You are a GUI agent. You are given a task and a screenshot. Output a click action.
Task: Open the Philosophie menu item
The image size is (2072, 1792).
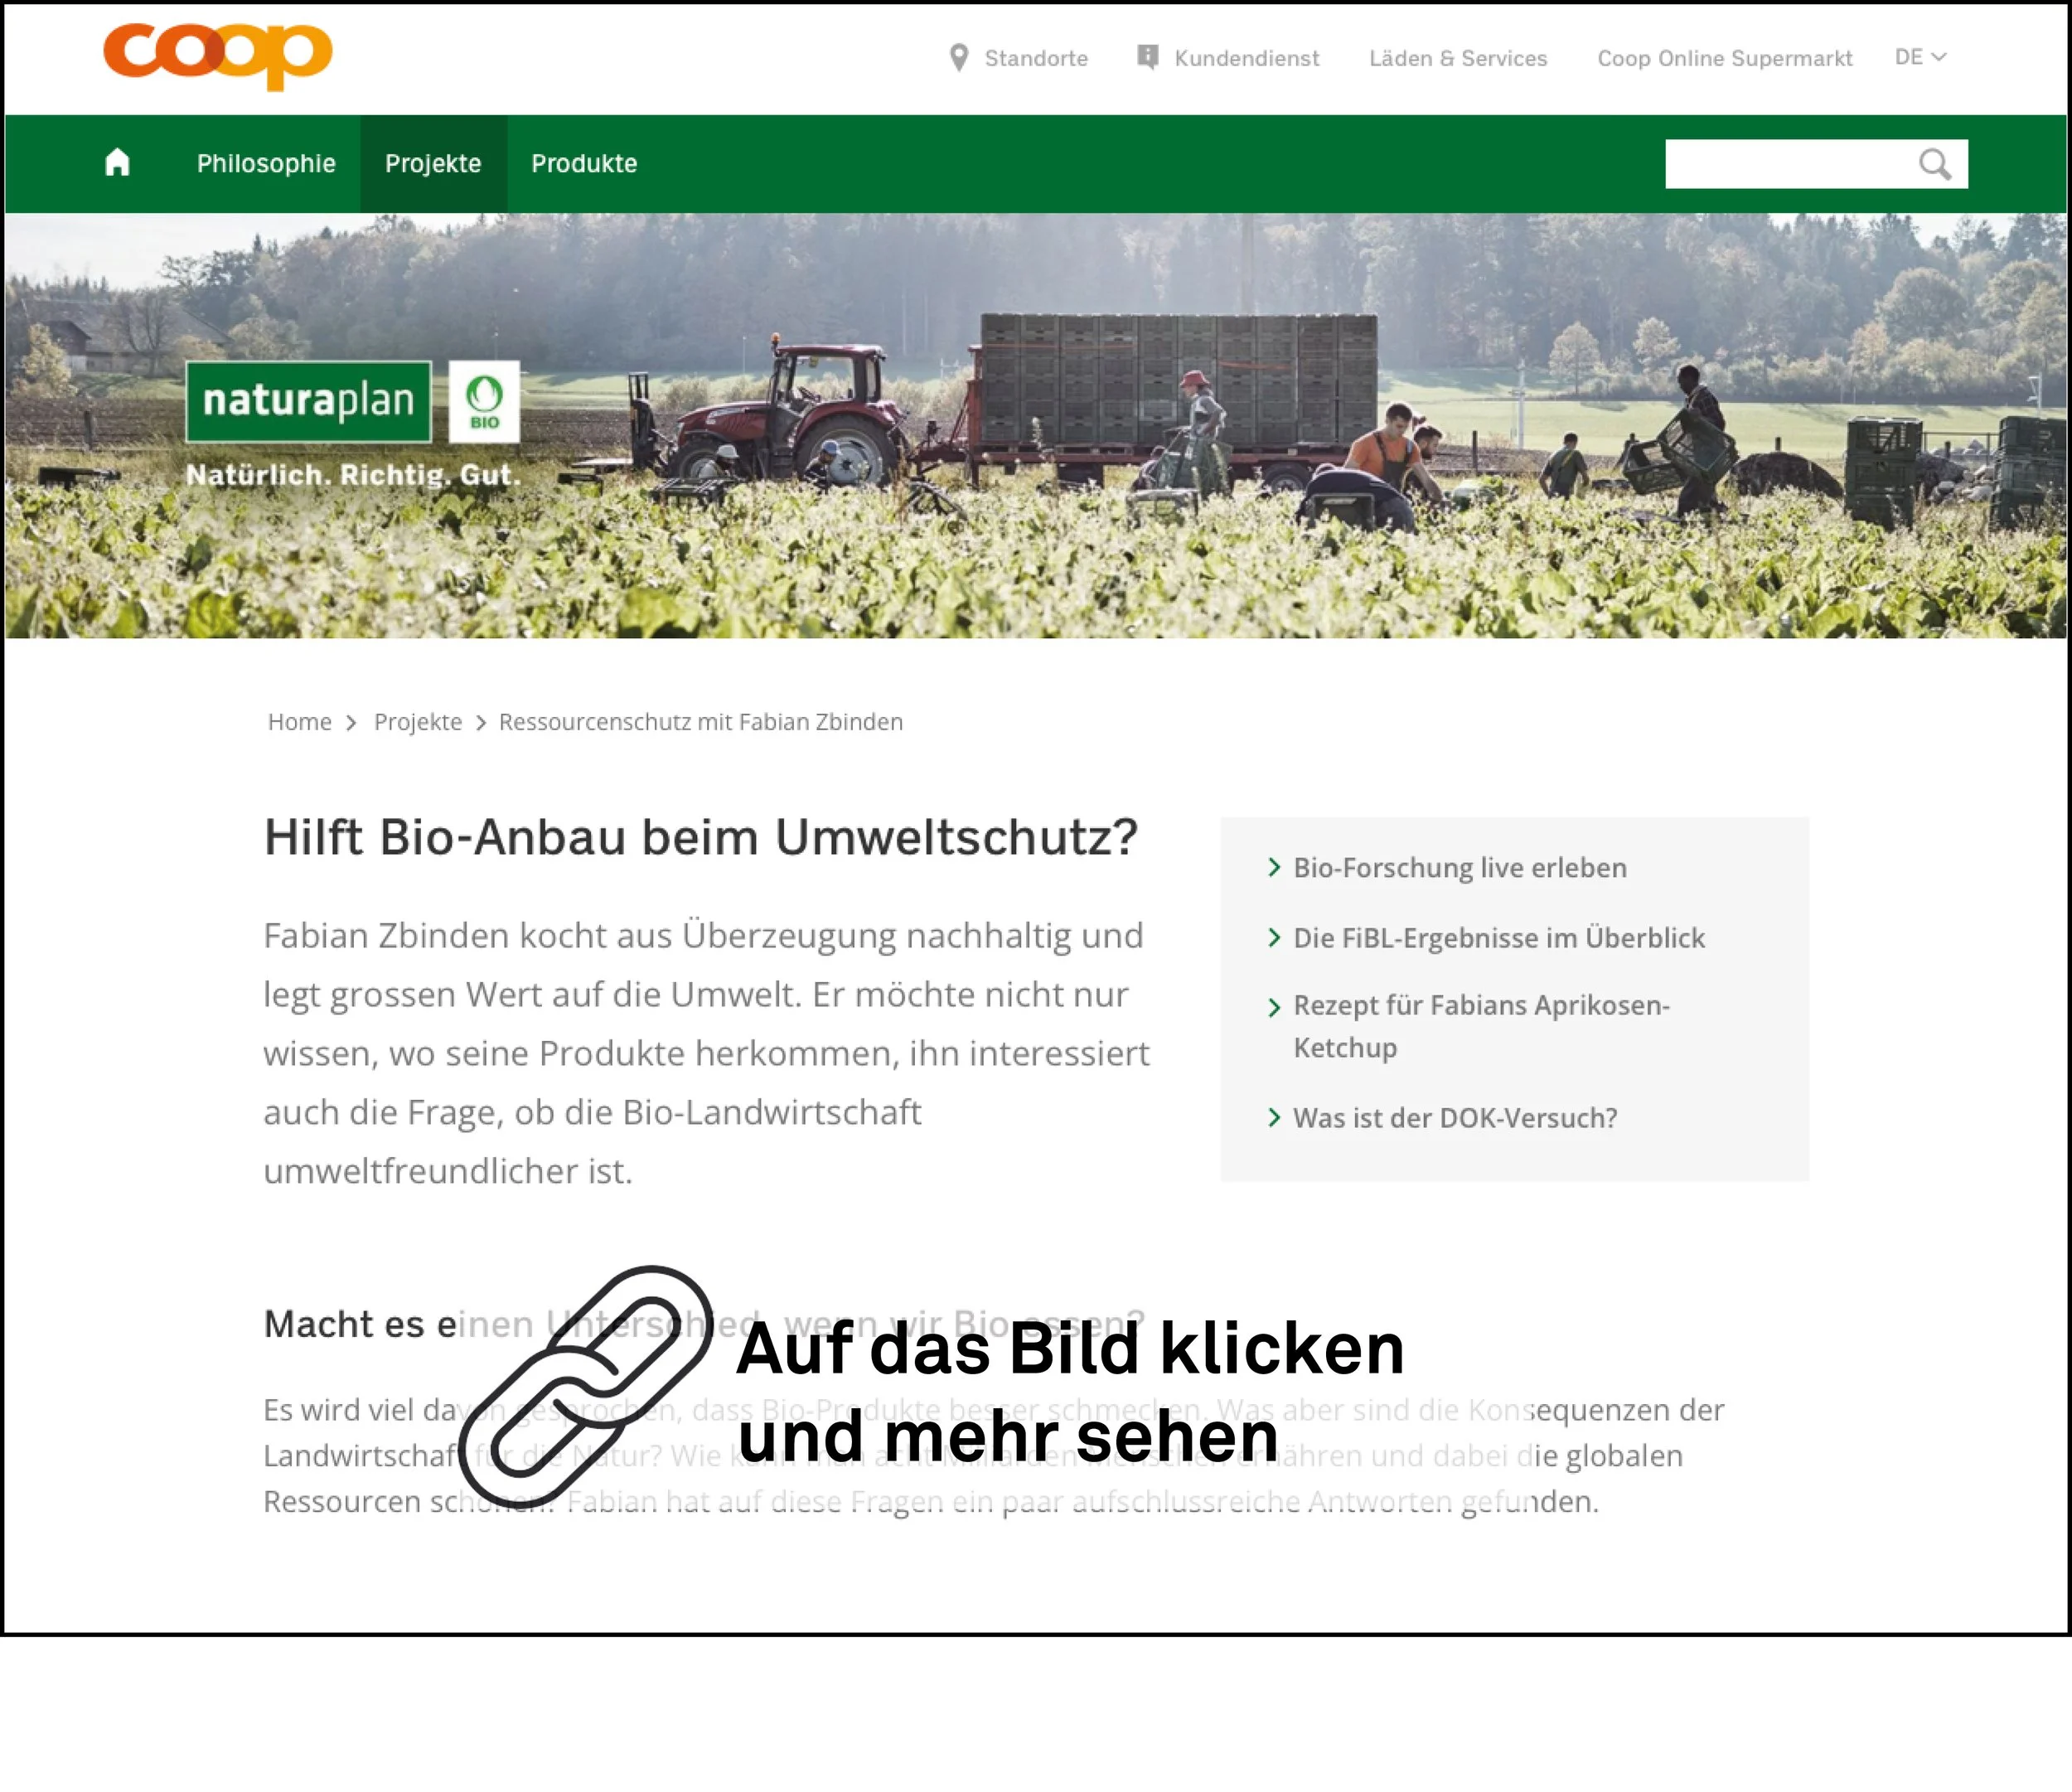(266, 163)
